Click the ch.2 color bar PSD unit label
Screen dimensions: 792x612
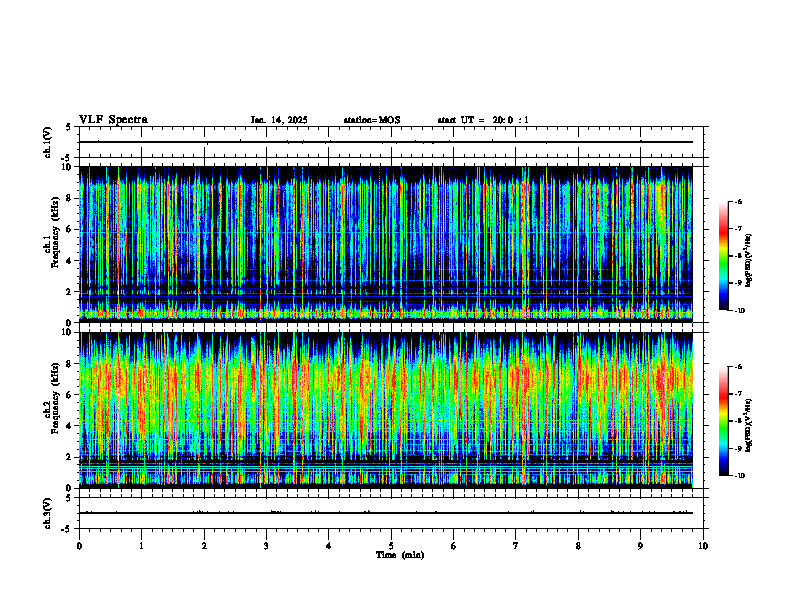749,425
